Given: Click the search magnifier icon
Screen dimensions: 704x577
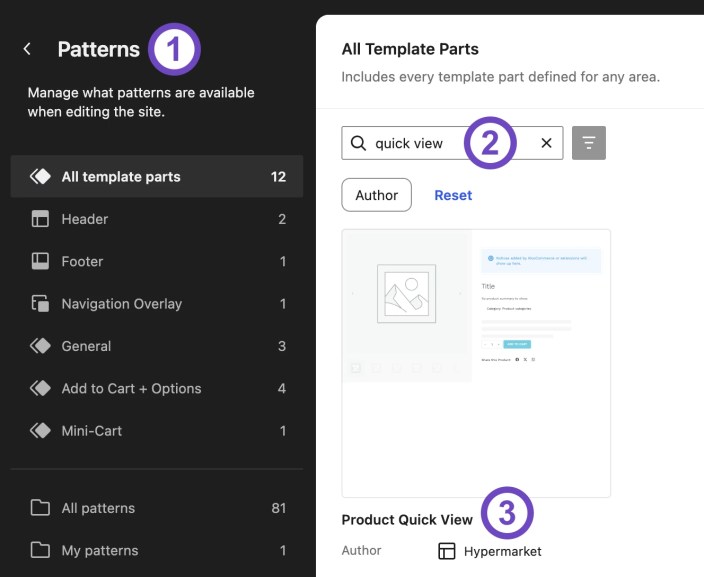Looking at the screenshot, I should click(x=358, y=143).
